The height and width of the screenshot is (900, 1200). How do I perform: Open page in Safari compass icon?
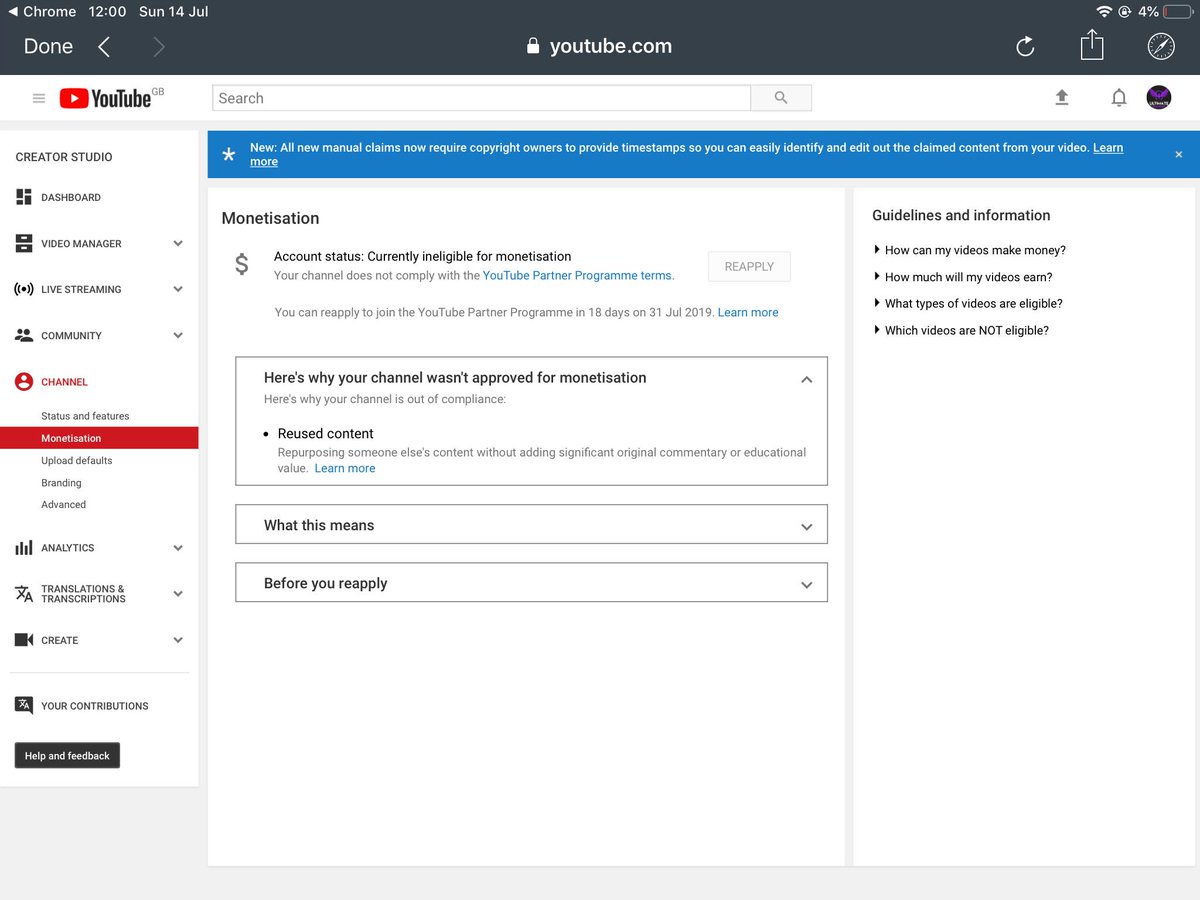pos(1161,46)
